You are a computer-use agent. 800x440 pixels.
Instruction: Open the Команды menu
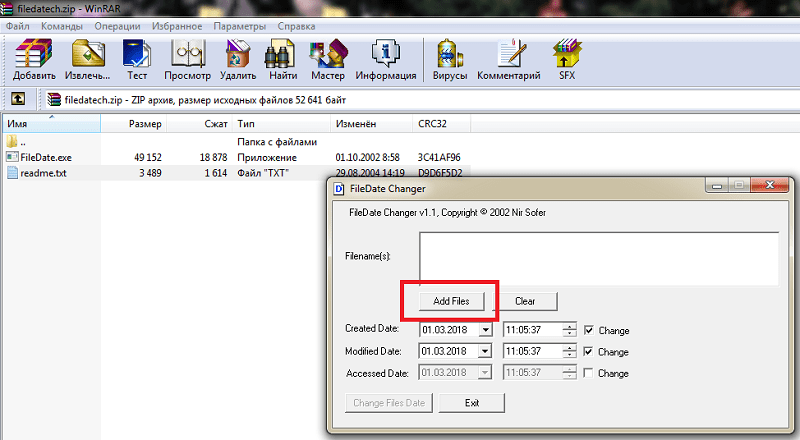pyautogui.click(x=61, y=26)
